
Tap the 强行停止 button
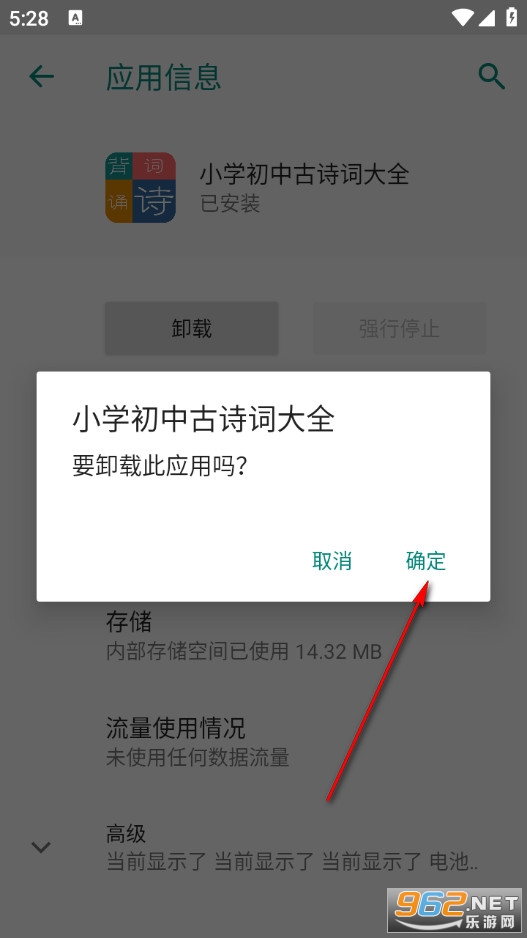point(399,328)
